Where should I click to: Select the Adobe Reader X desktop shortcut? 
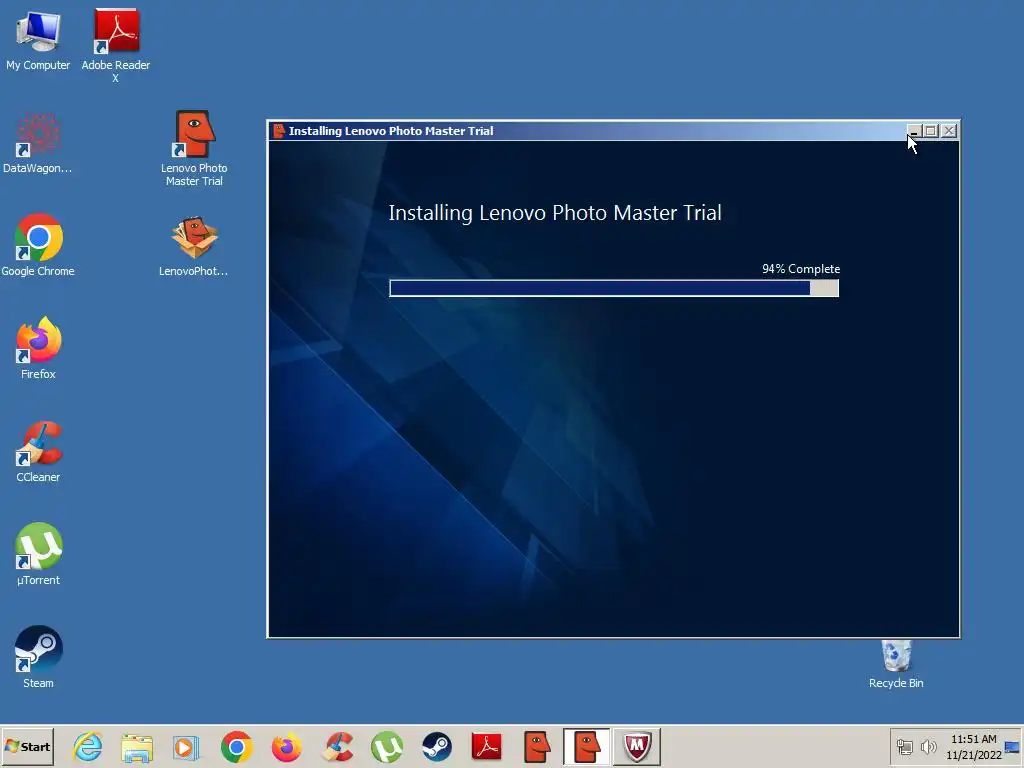[x=116, y=44]
